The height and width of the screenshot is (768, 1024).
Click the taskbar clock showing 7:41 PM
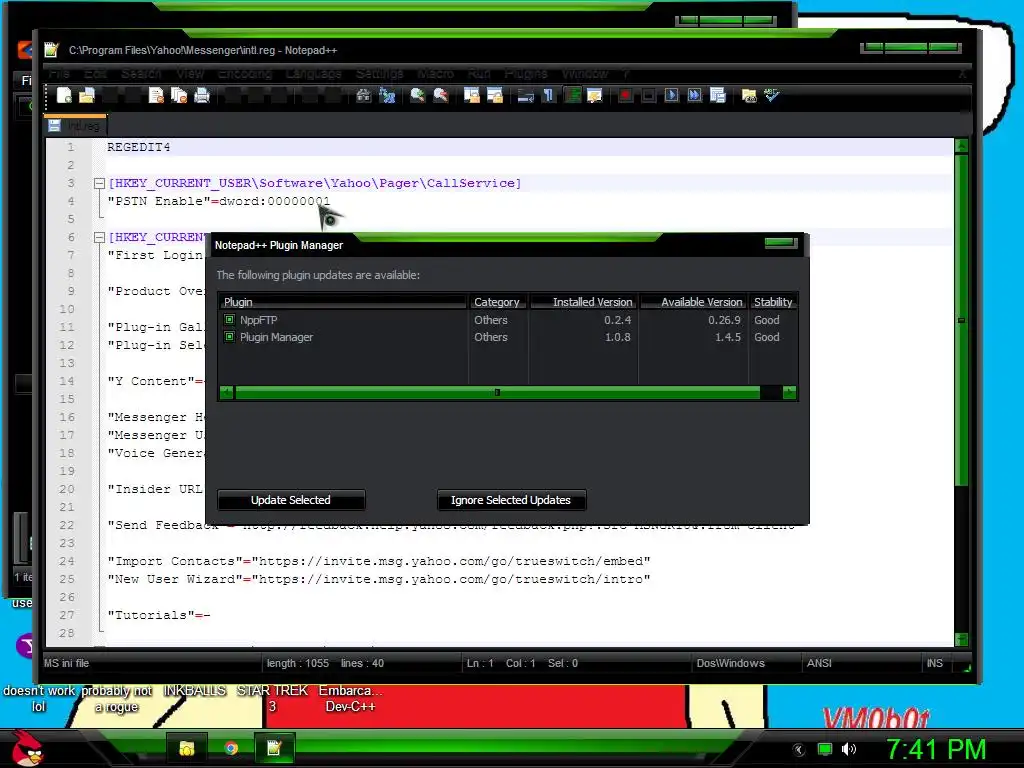[x=935, y=749]
